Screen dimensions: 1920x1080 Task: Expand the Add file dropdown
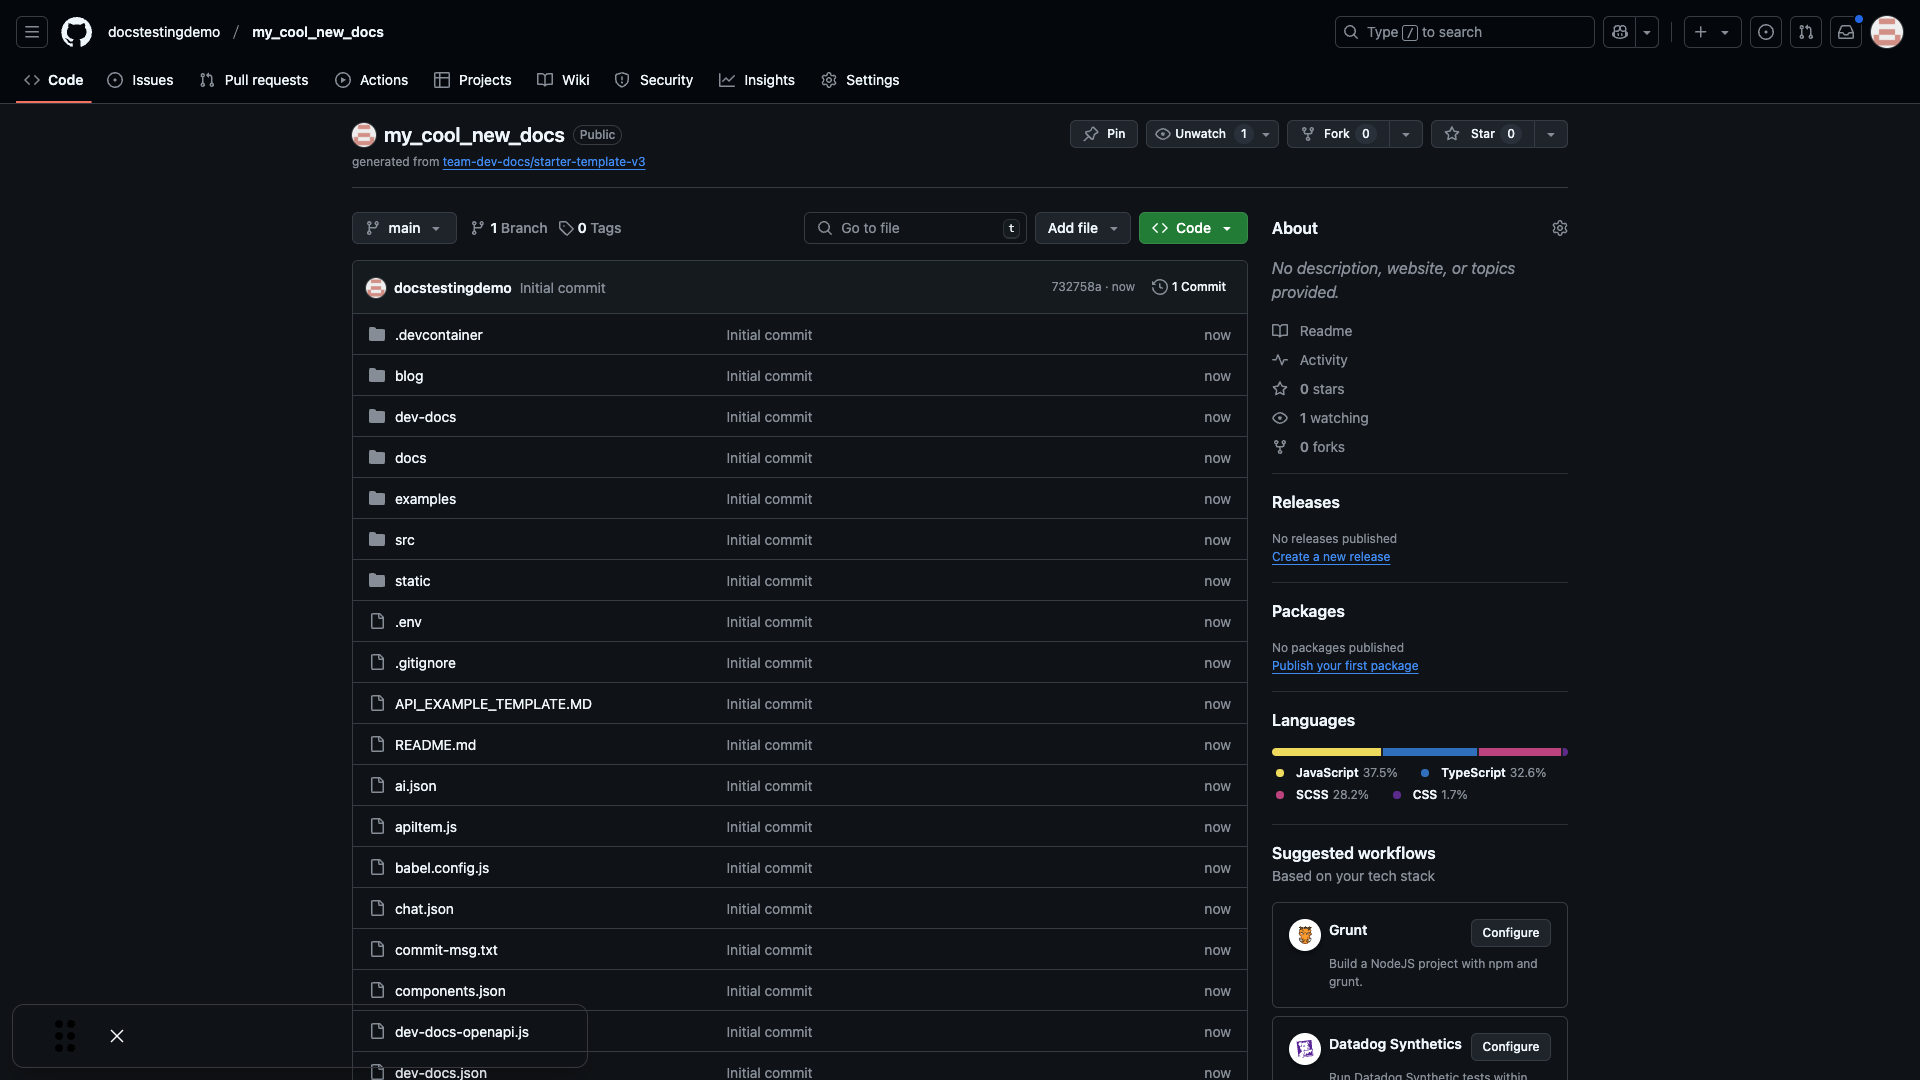[1082, 228]
